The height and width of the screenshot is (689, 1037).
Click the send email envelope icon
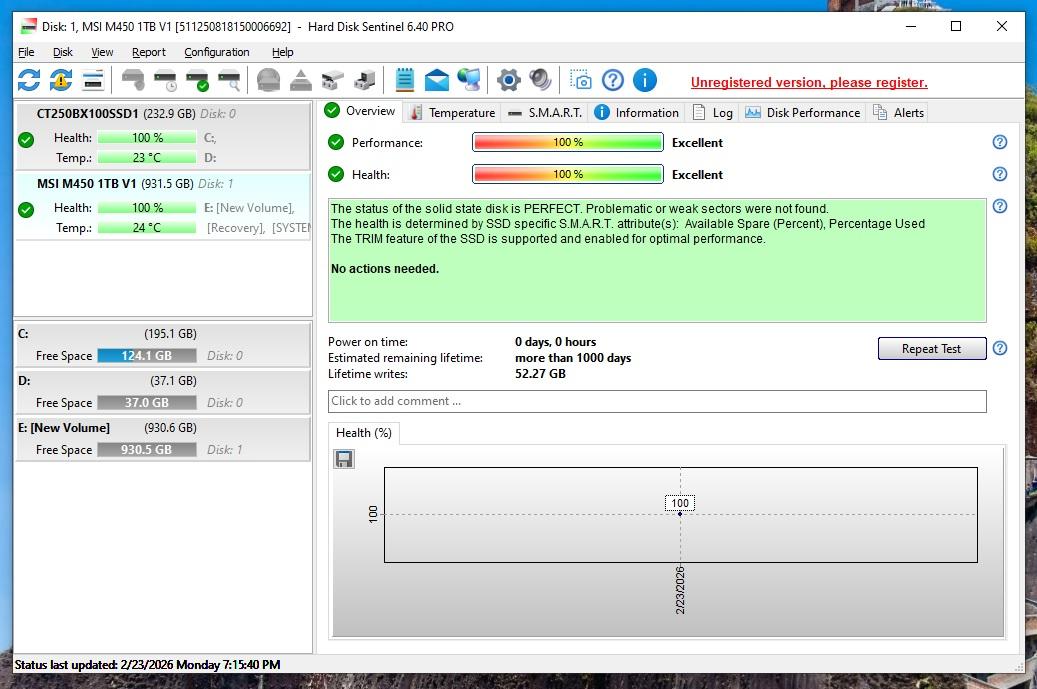(x=437, y=80)
